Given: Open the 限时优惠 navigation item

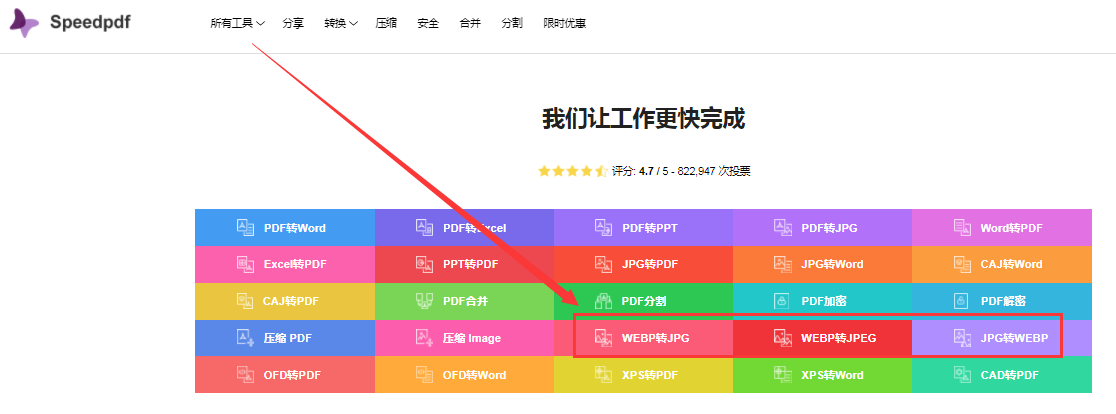Looking at the screenshot, I should 564,23.
